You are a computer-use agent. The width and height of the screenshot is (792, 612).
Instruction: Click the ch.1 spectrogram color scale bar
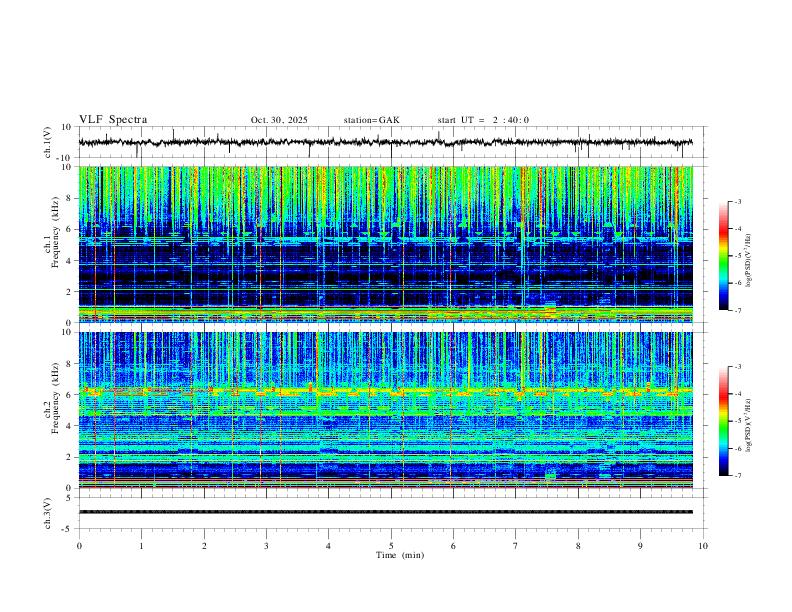[x=723, y=256]
